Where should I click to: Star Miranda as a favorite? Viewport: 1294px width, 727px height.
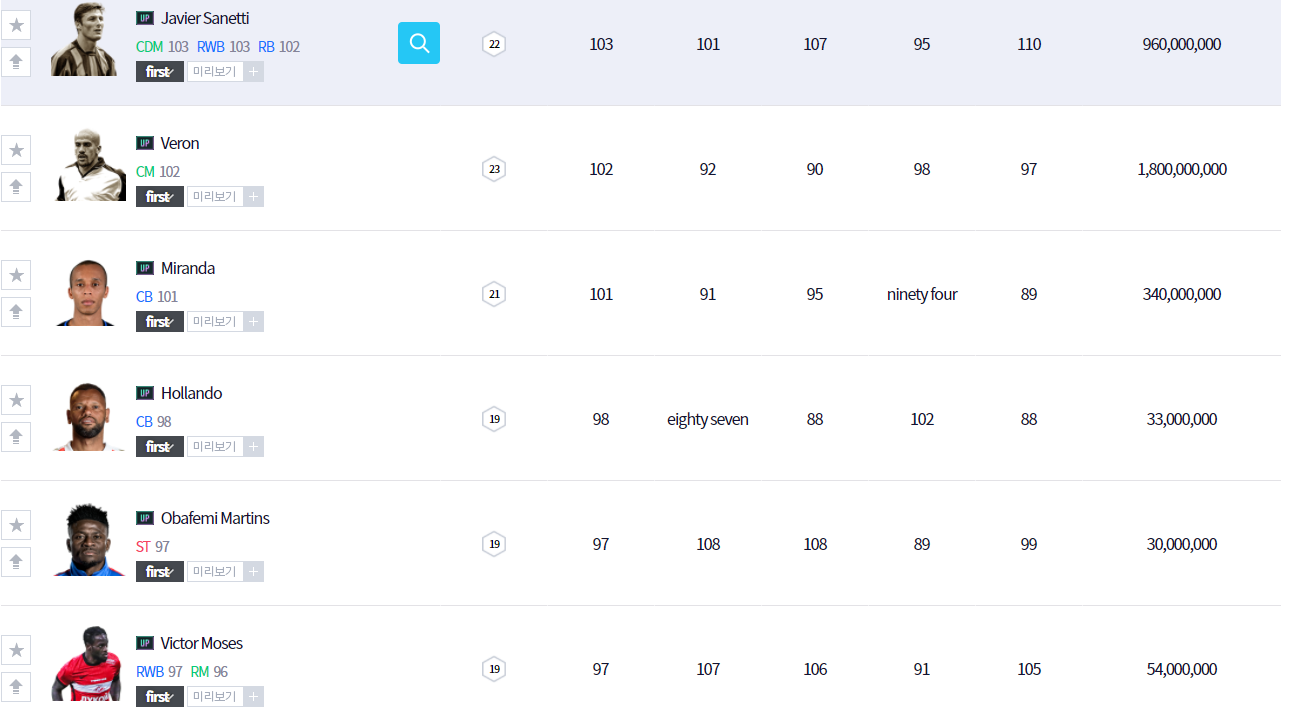pyautogui.click(x=16, y=275)
